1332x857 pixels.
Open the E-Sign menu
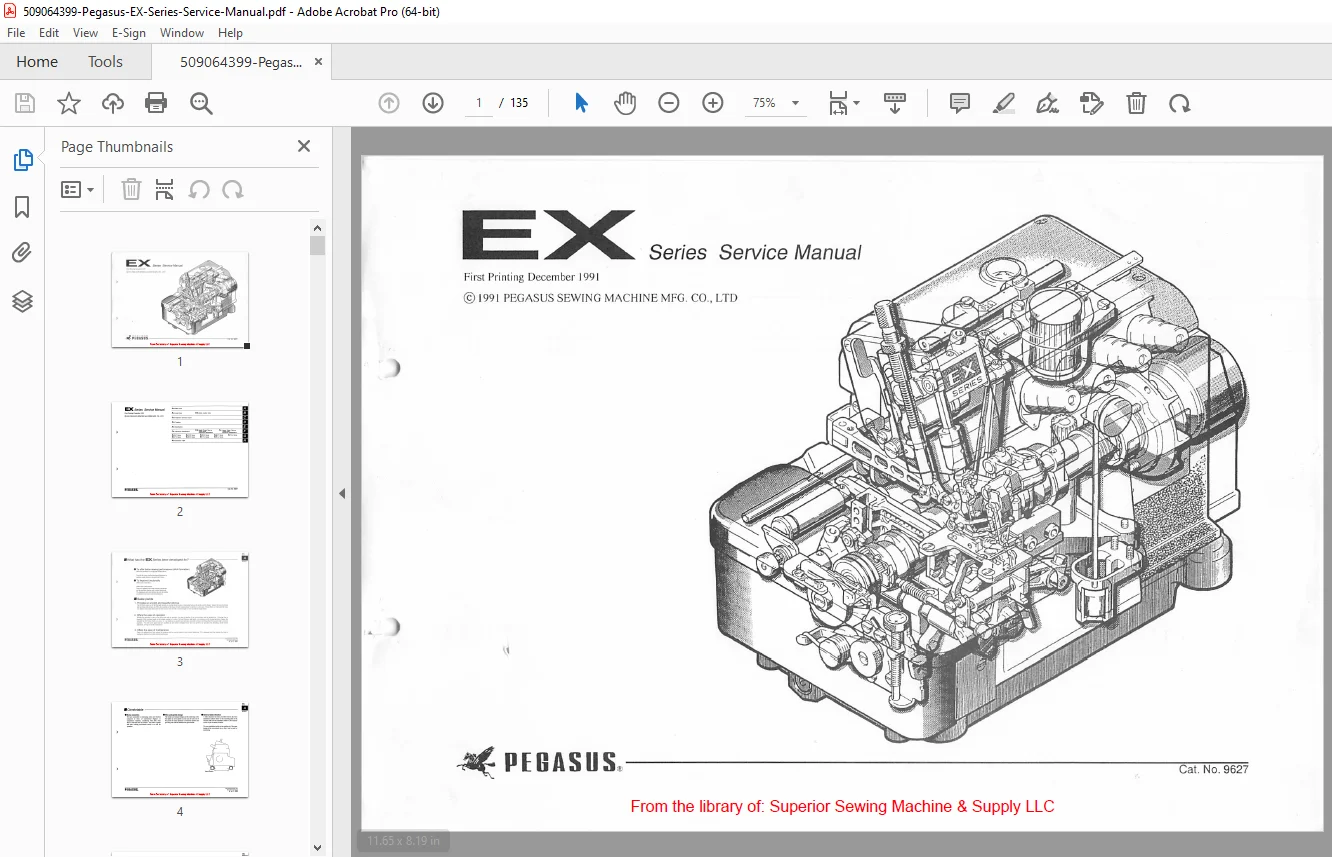coord(129,33)
